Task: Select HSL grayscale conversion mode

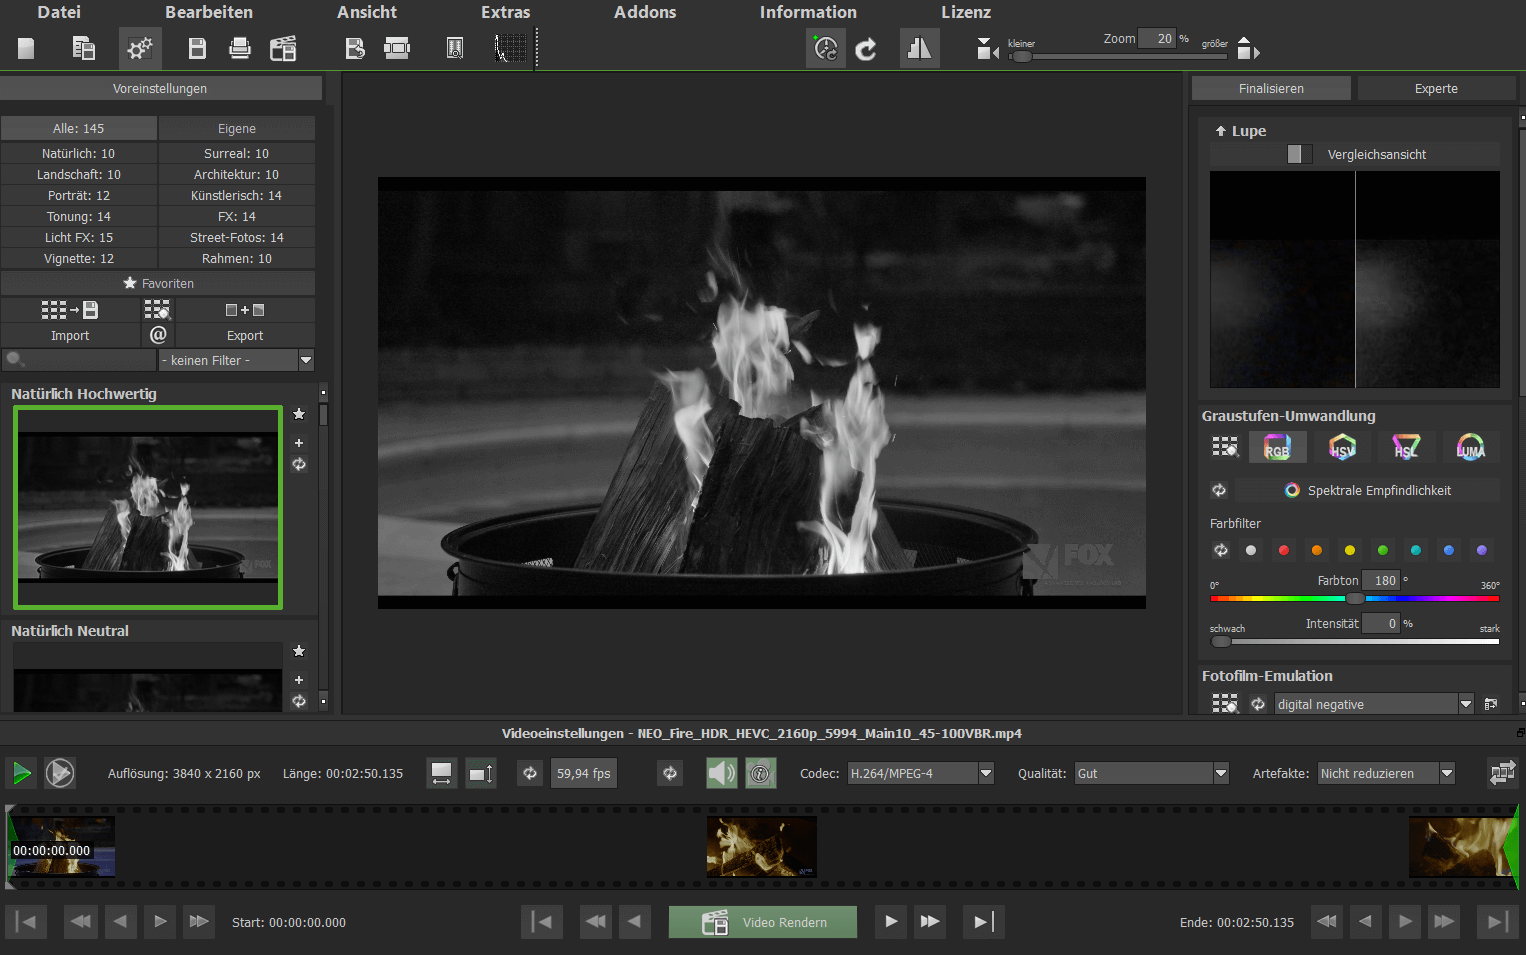Action: coord(1406,447)
